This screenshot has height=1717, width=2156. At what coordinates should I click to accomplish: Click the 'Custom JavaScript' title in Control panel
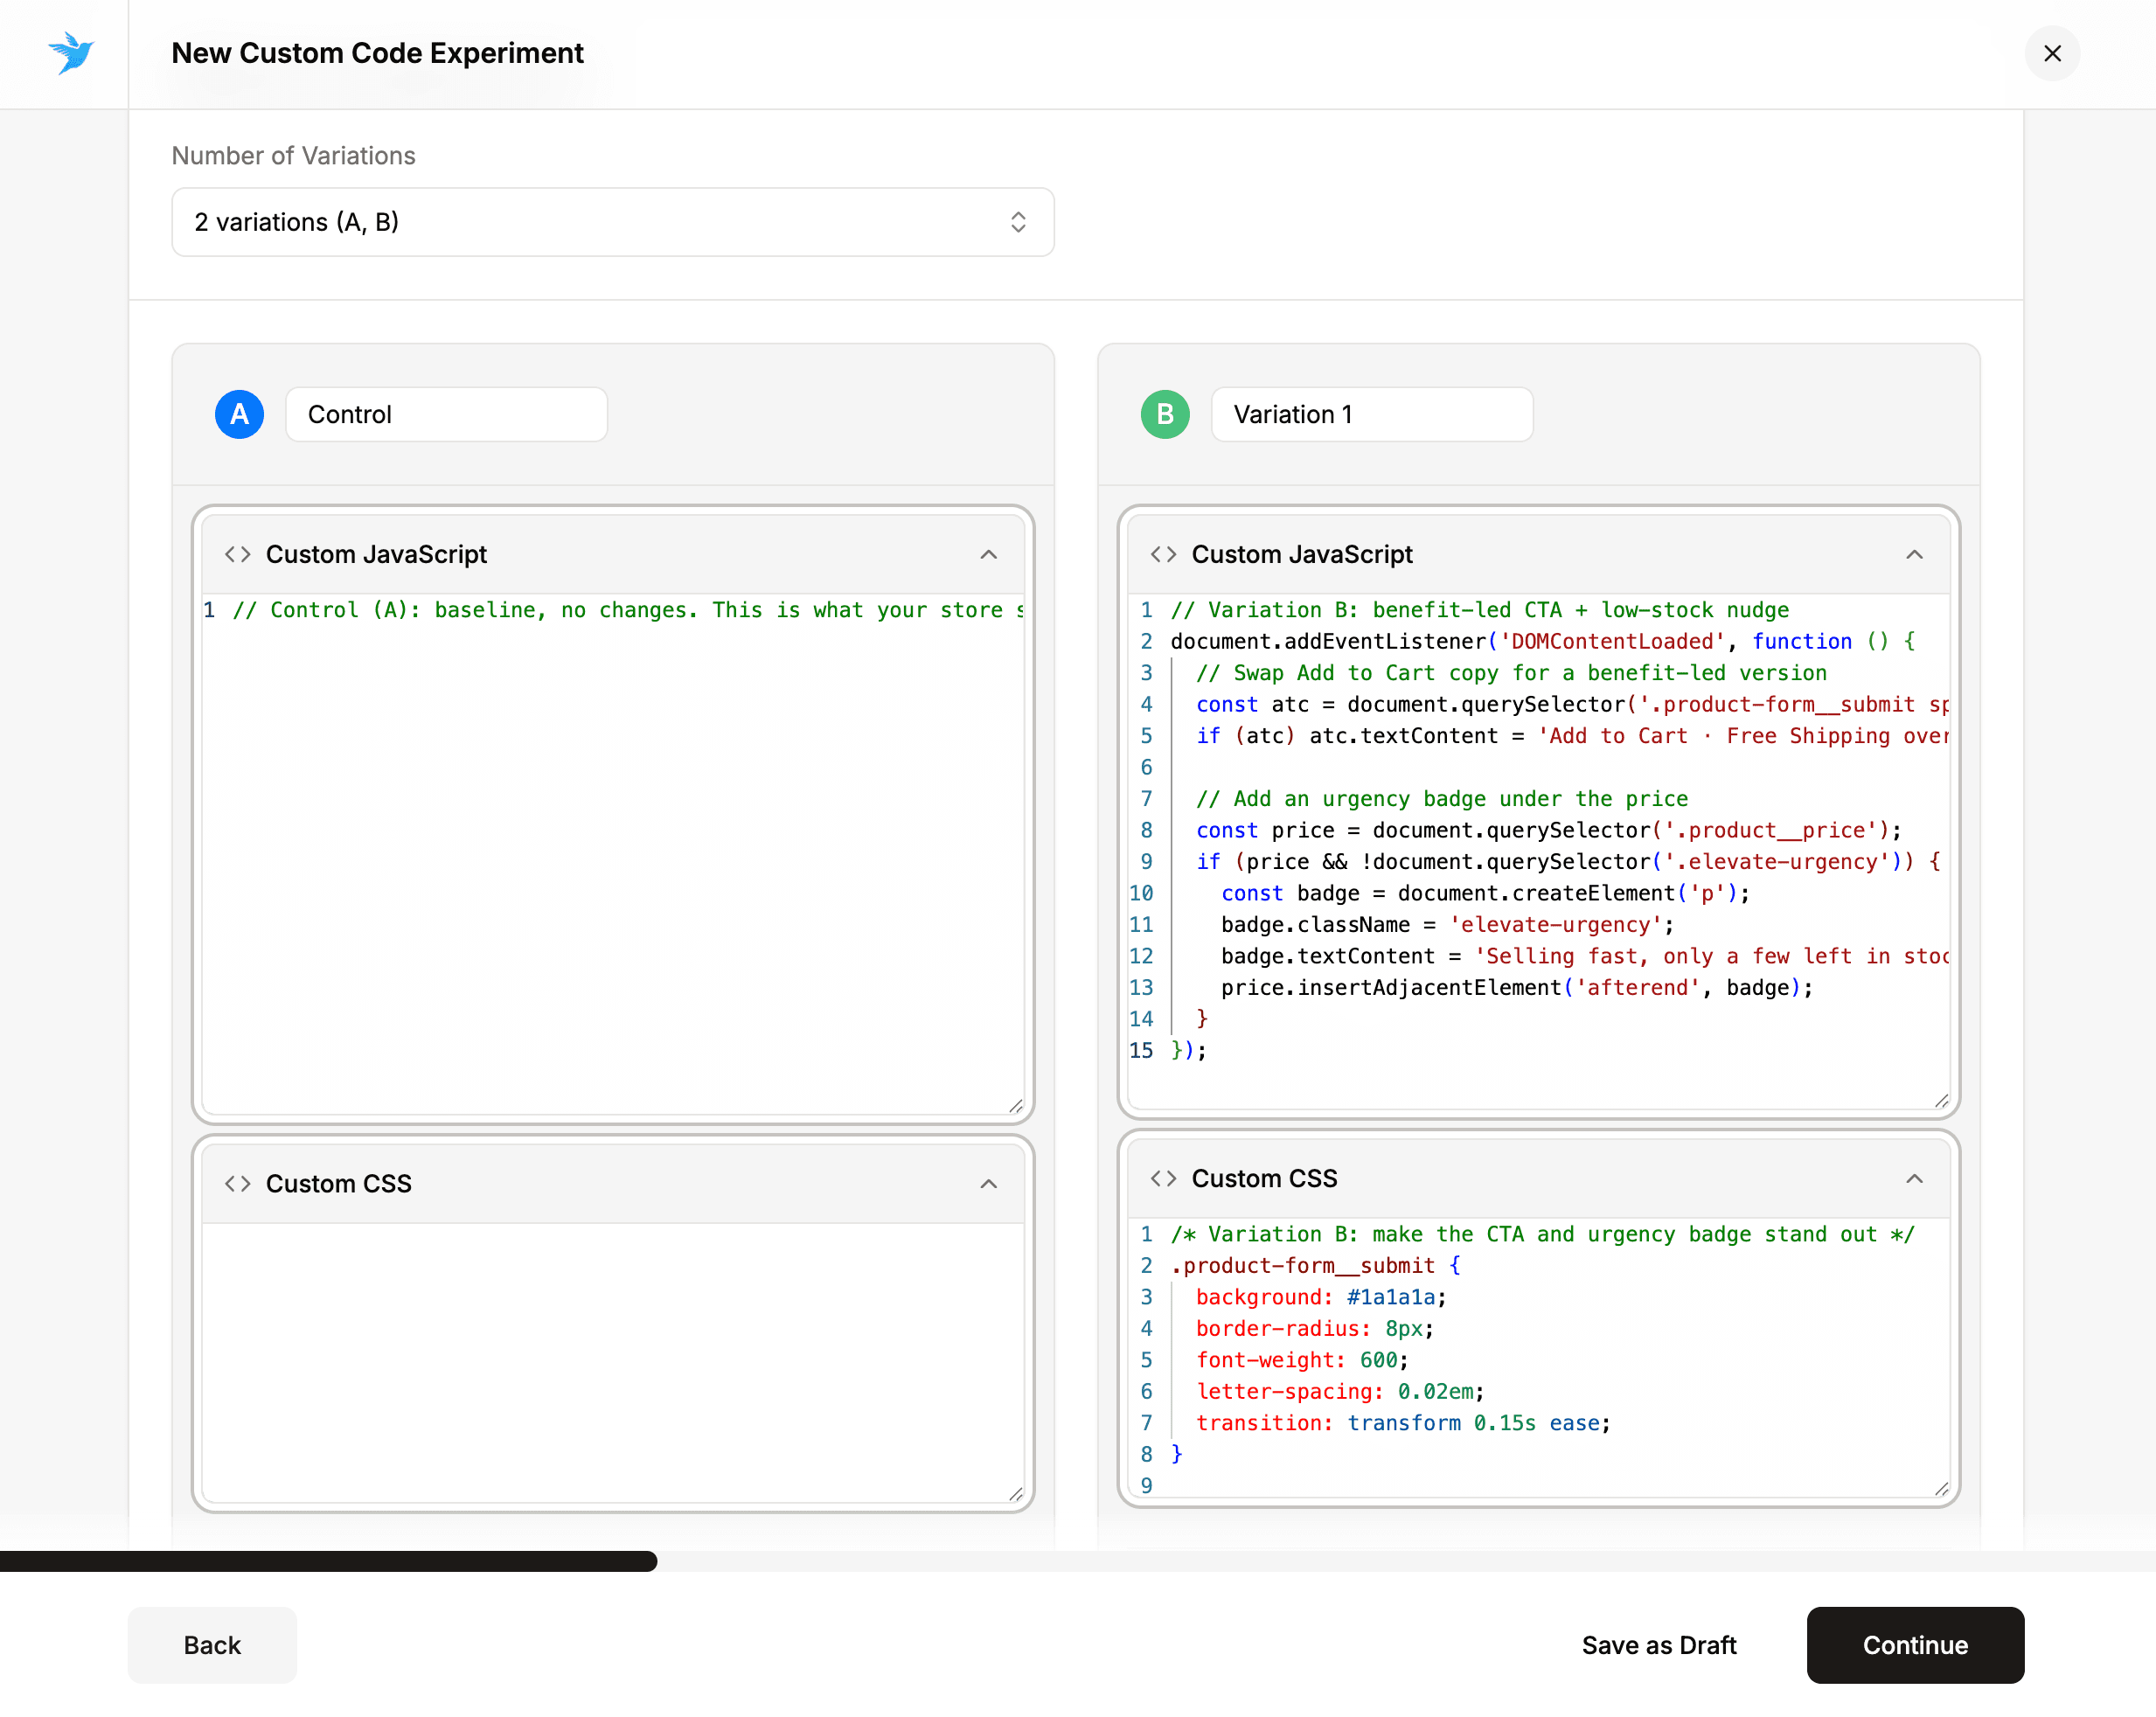pos(376,554)
